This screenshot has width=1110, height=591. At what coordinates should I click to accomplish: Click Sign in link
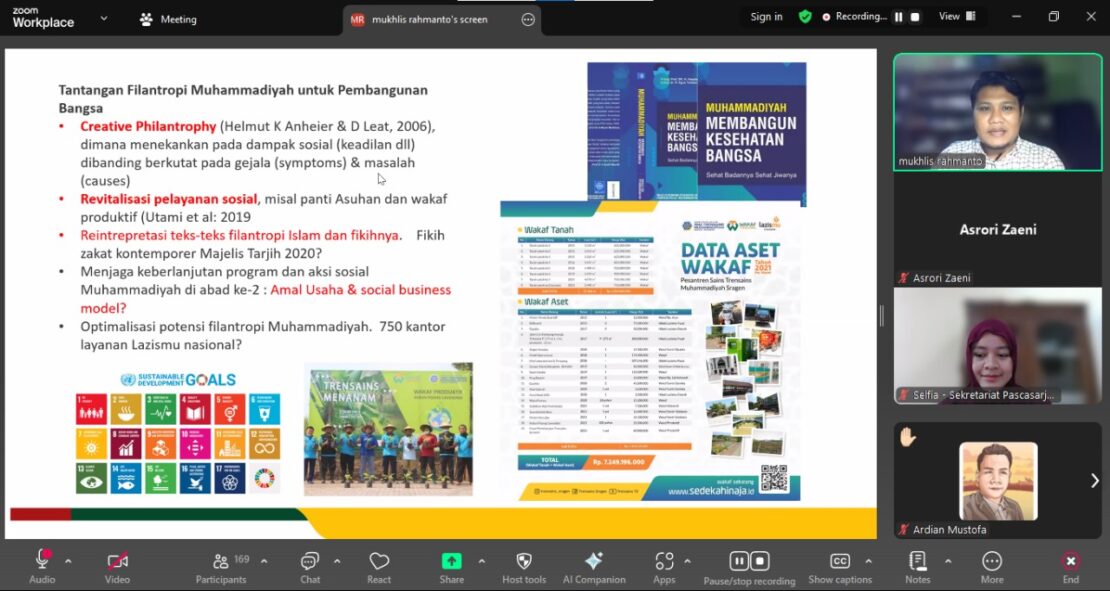pos(767,17)
